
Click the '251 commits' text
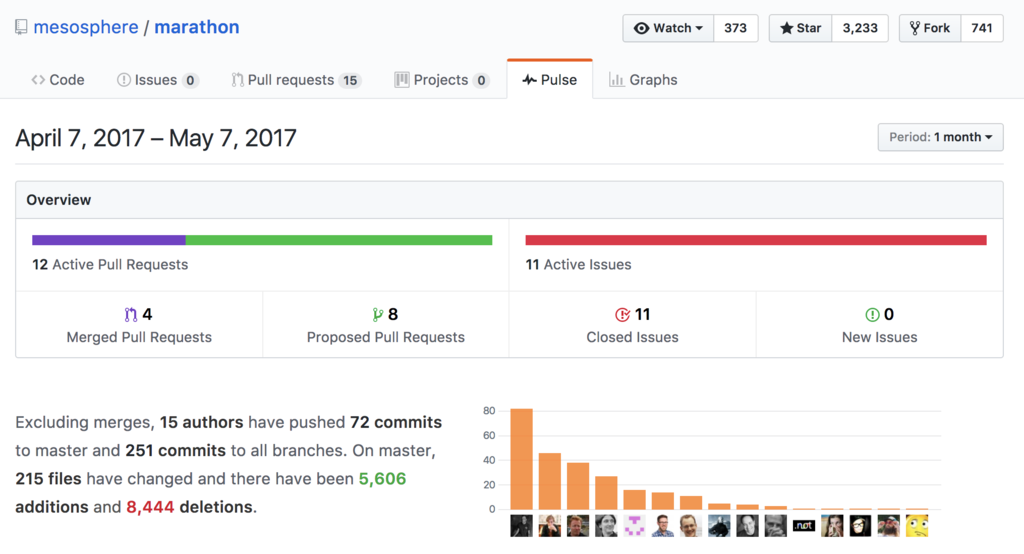(175, 450)
